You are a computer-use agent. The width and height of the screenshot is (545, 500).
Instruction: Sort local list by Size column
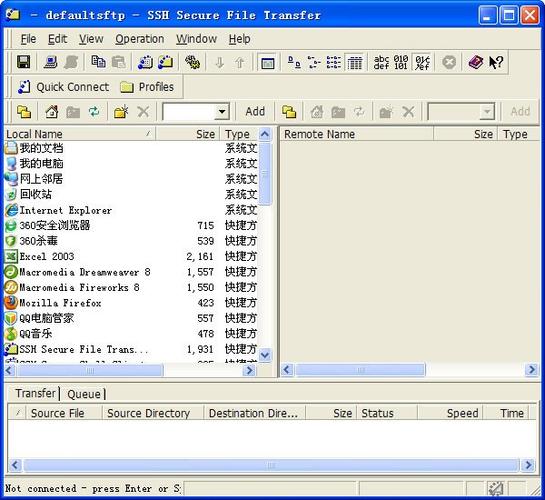pyautogui.click(x=188, y=134)
